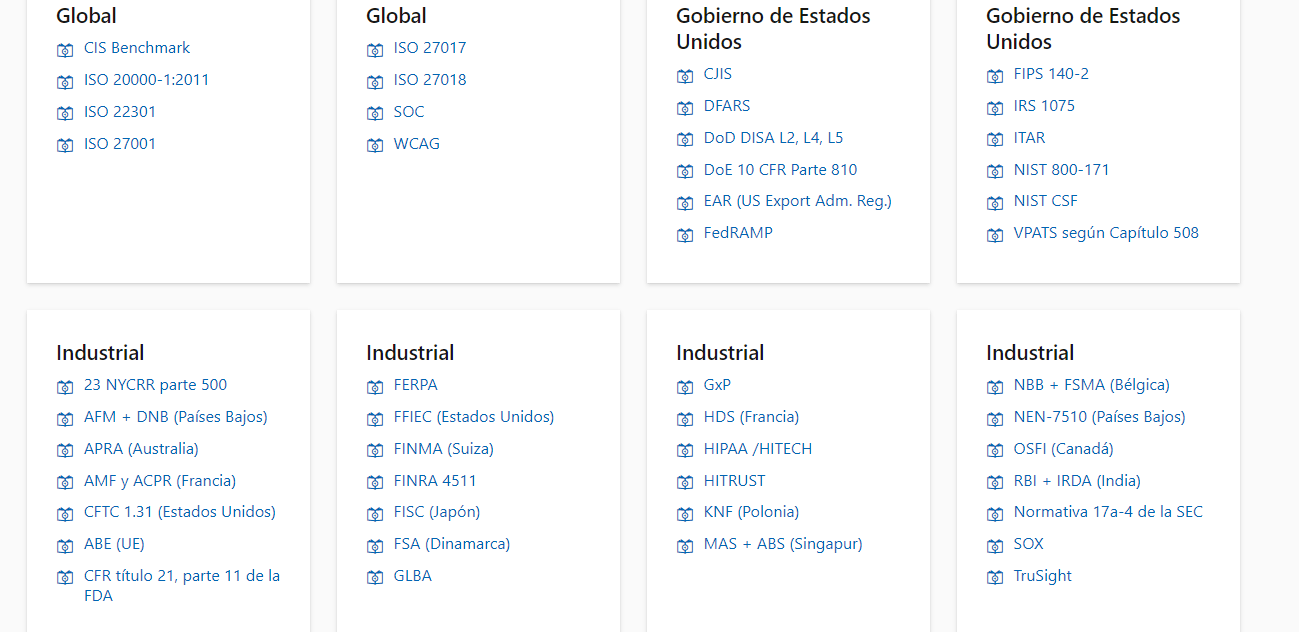Follow the FFIEC (Estados Unidos) link
Screen dimensions: 1299x632
tap(474, 417)
